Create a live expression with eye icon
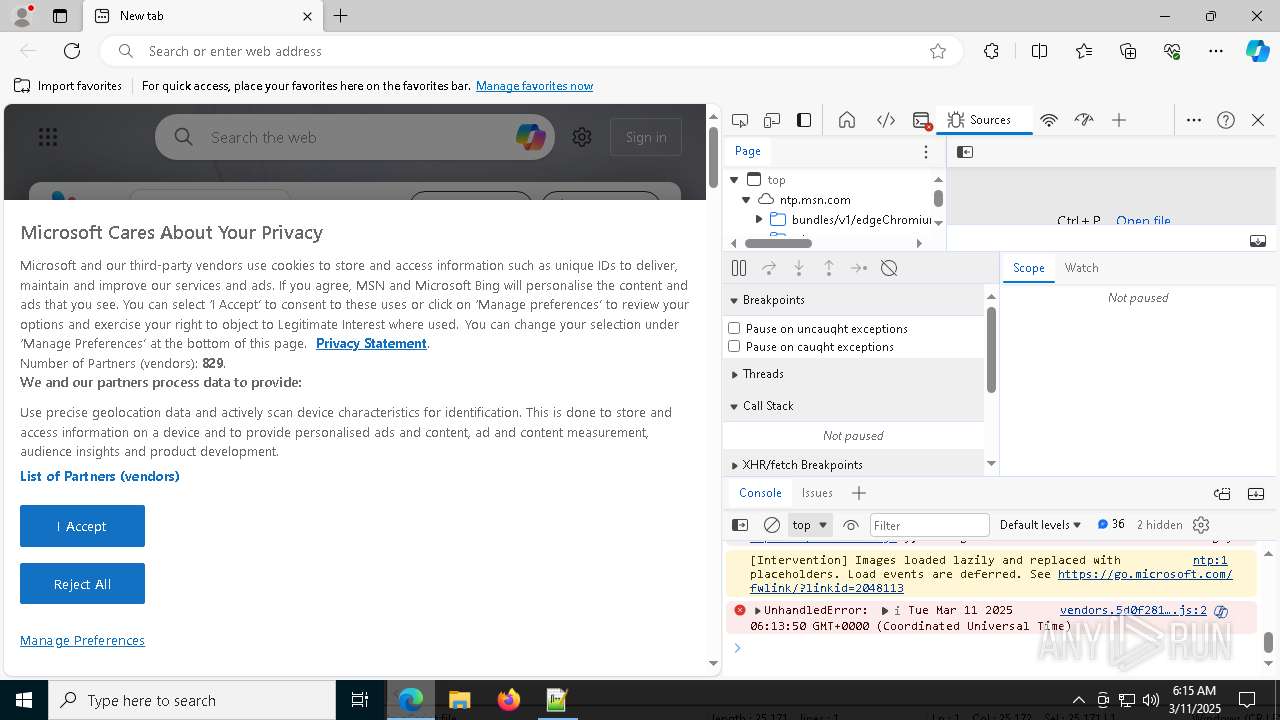The height and width of the screenshot is (720, 1280). (851, 525)
